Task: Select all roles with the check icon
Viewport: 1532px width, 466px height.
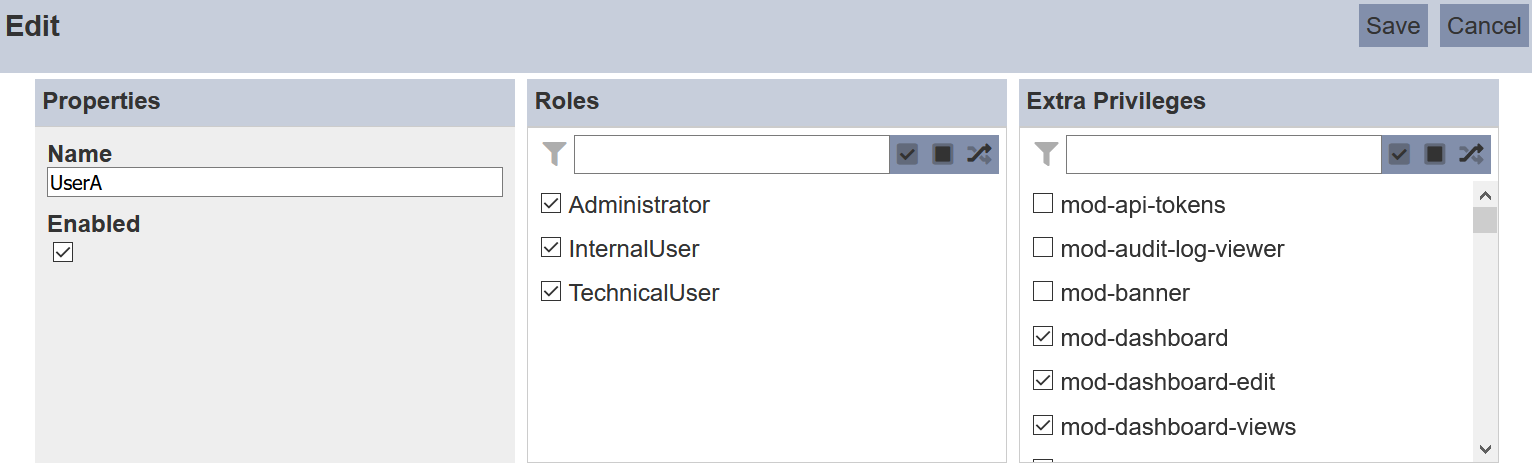Action: coord(907,154)
